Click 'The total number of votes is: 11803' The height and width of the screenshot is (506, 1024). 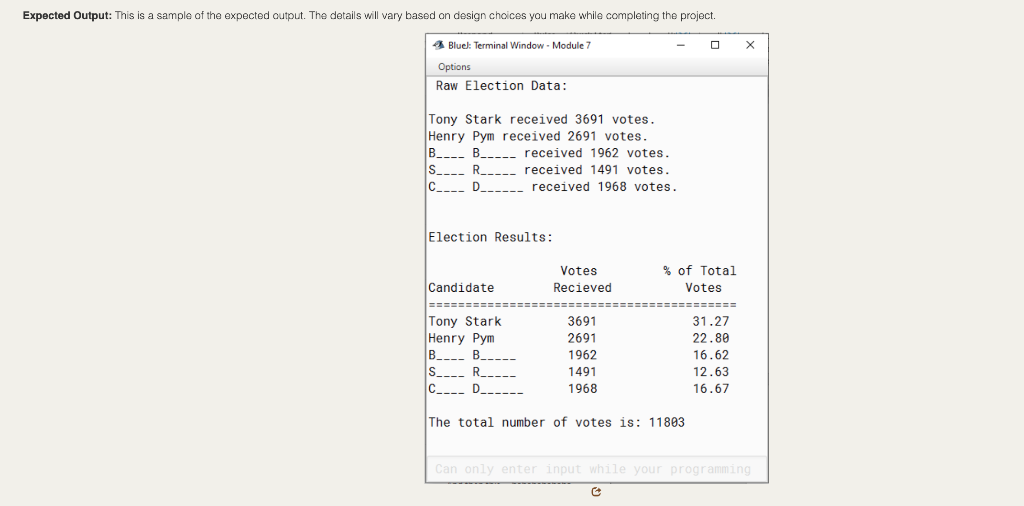pos(556,422)
